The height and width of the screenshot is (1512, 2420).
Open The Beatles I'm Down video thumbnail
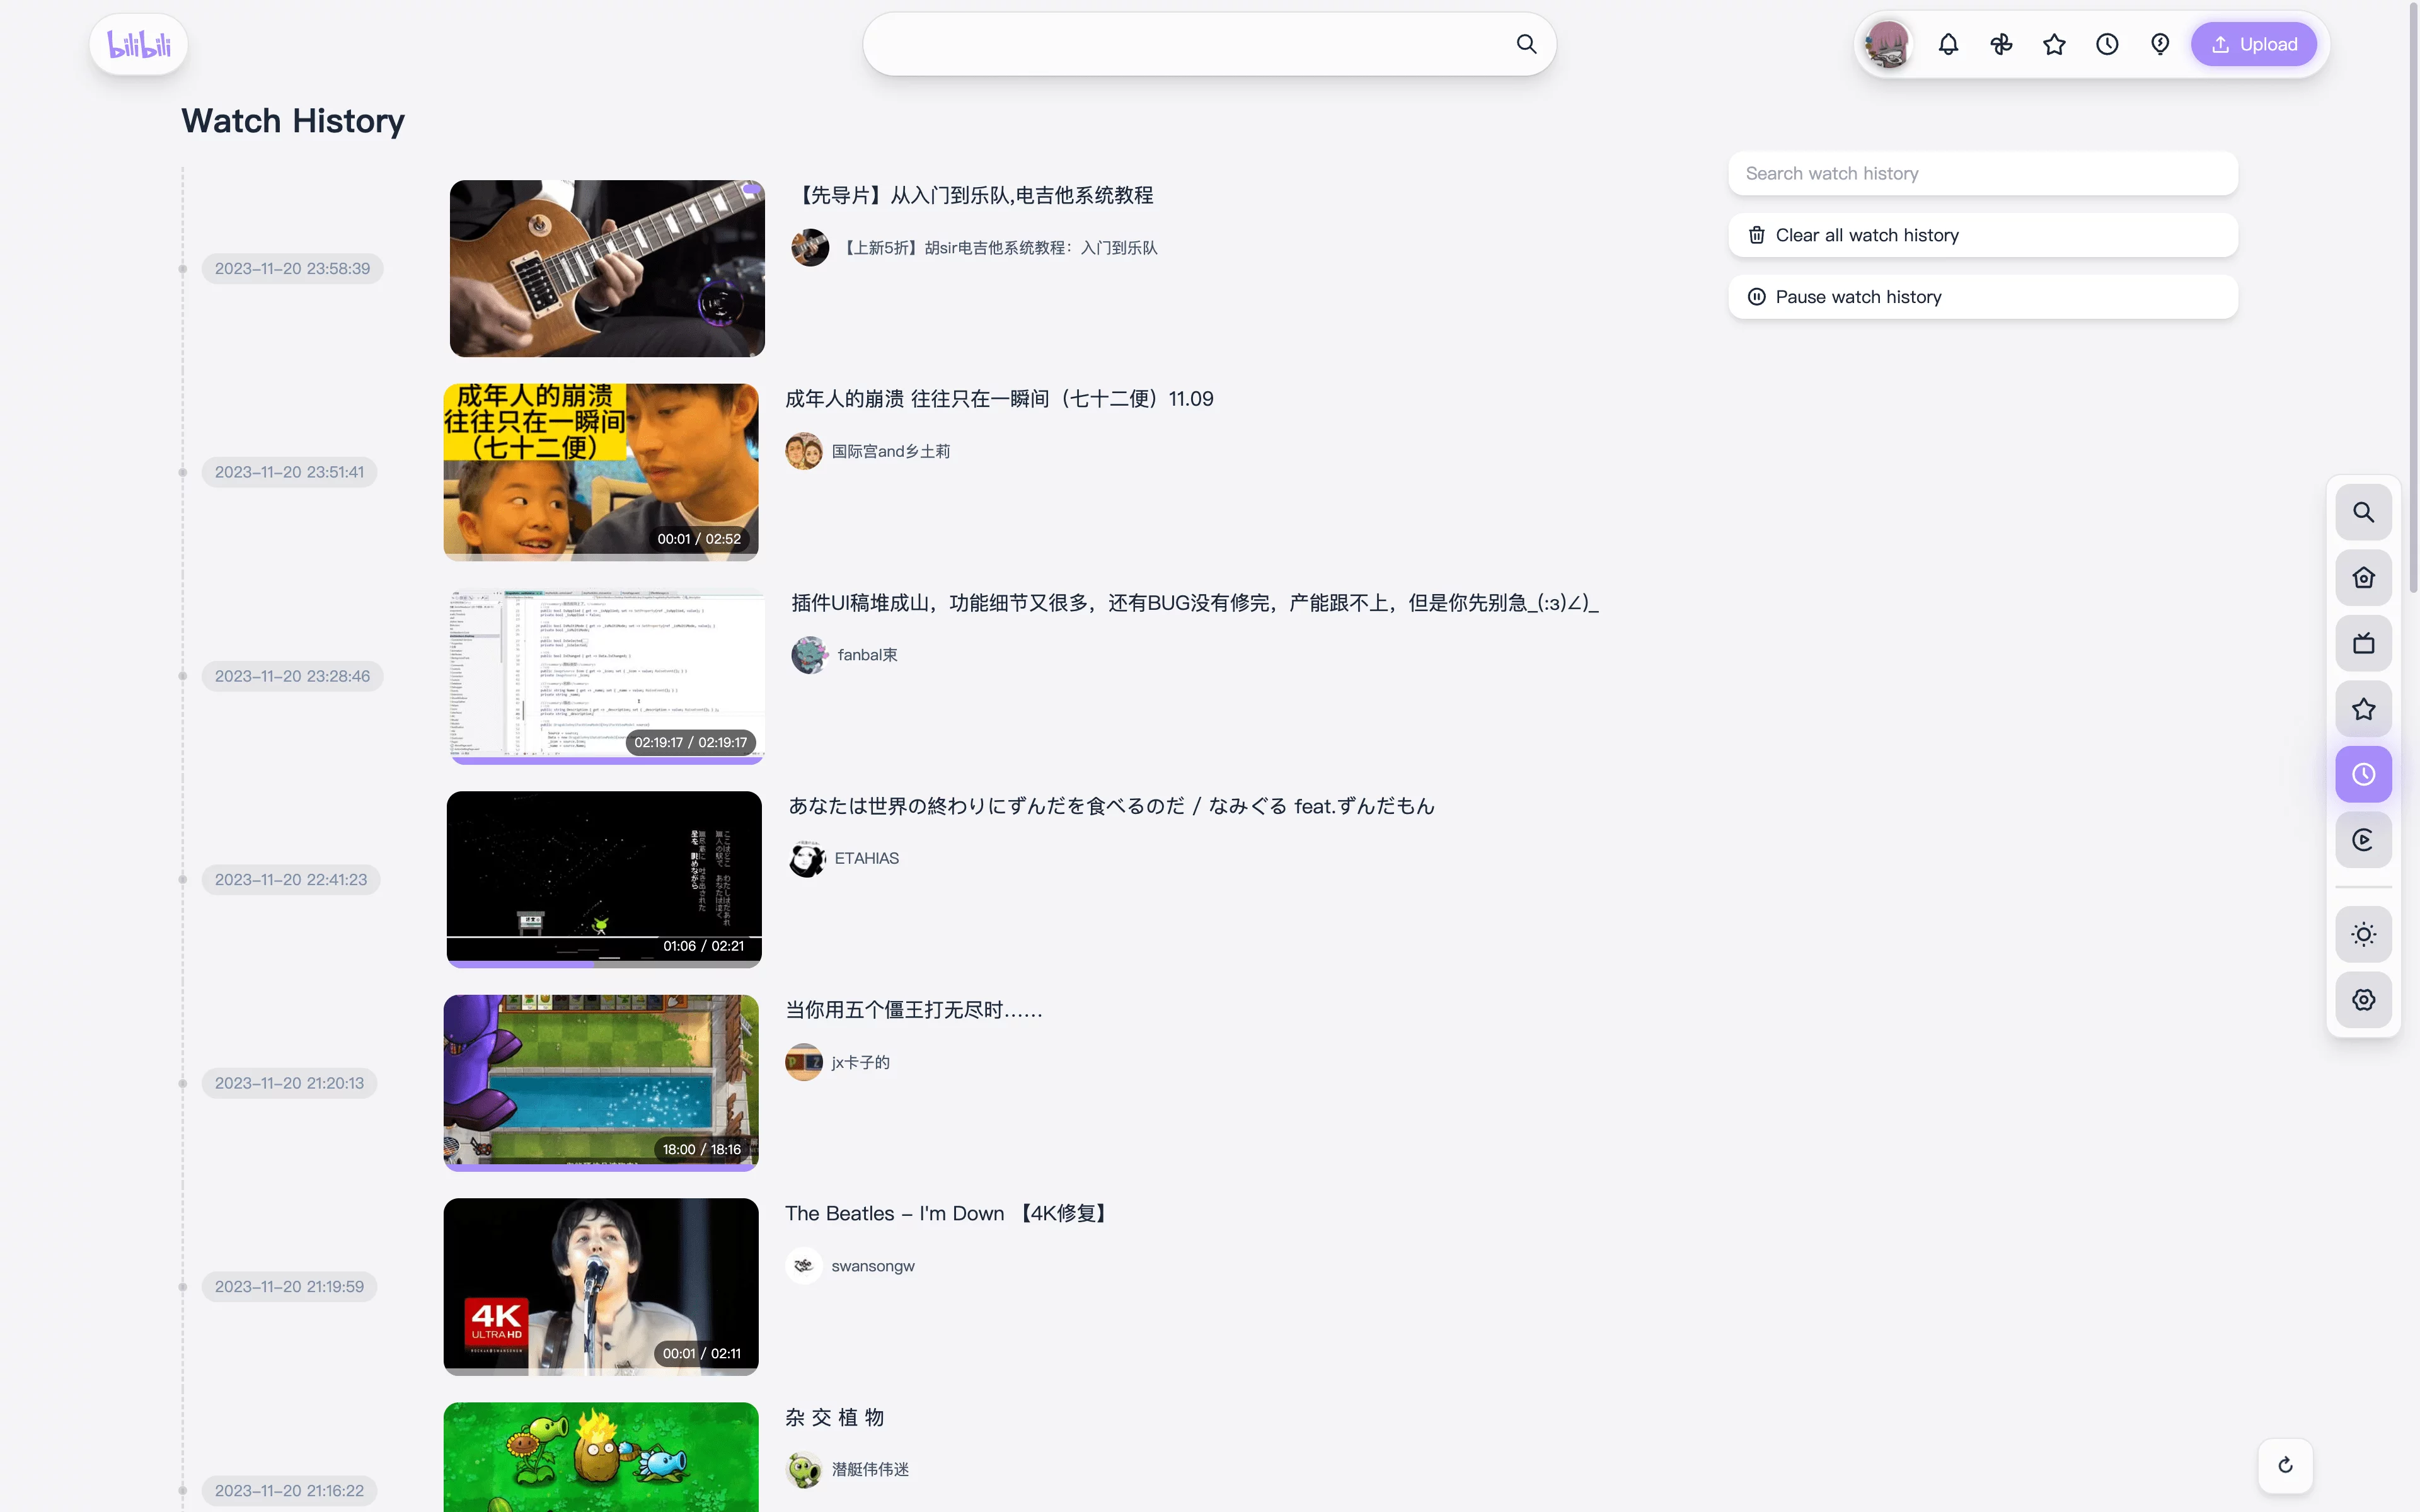(601, 1286)
